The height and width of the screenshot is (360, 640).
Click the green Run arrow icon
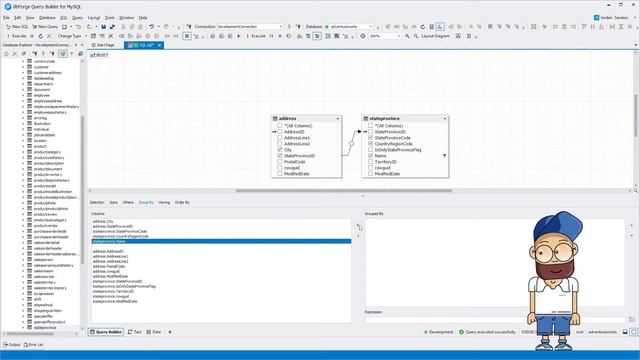[x=239, y=36]
